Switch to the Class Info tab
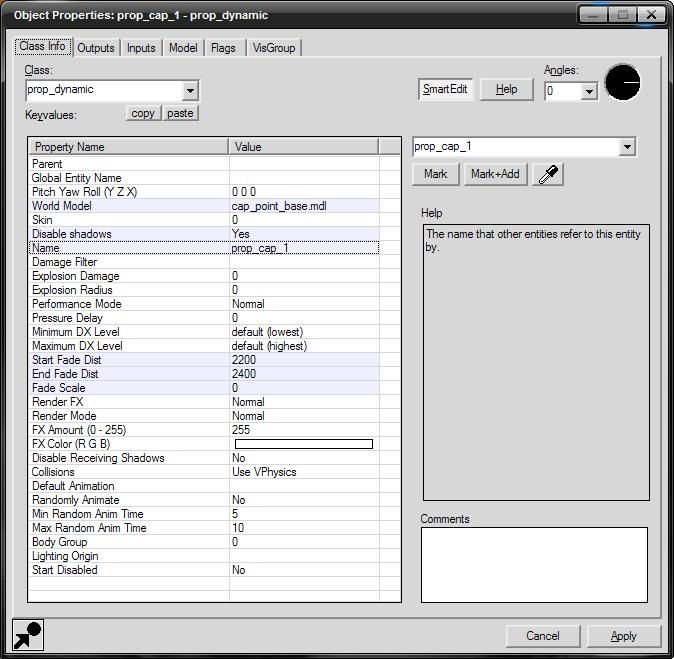Image resolution: width=674 pixels, height=659 pixels. (43, 46)
